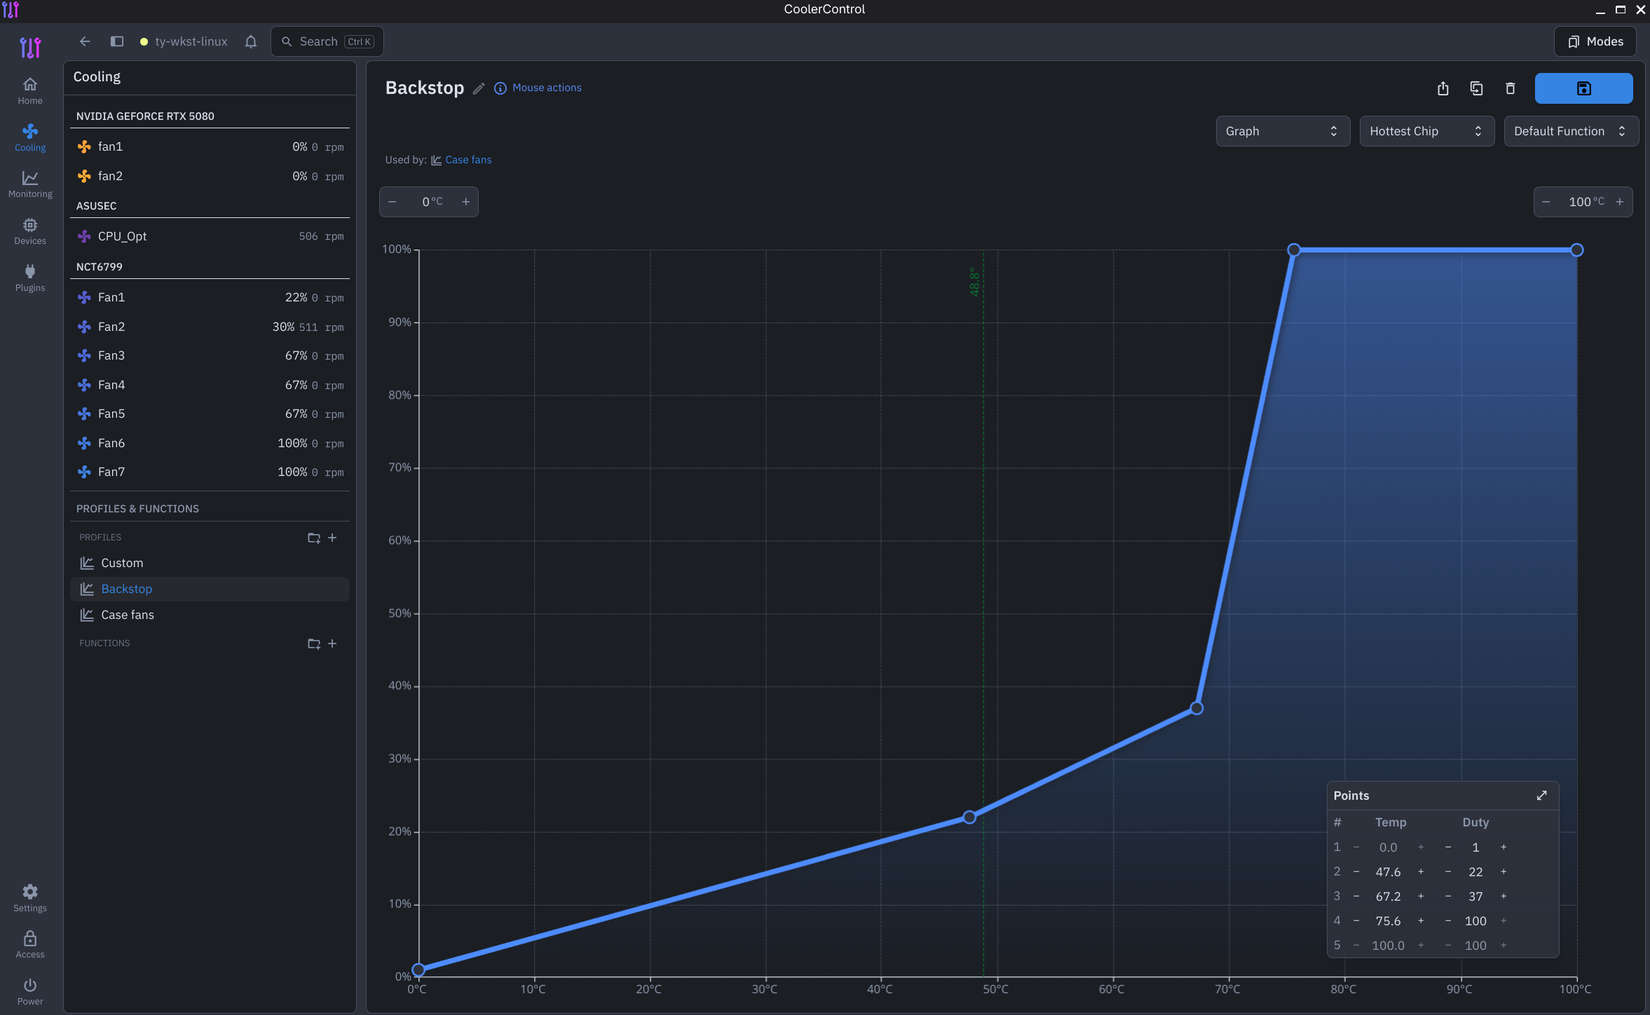Follow the Case fans link
Viewport: 1650px width, 1015px height.
coord(468,160)
